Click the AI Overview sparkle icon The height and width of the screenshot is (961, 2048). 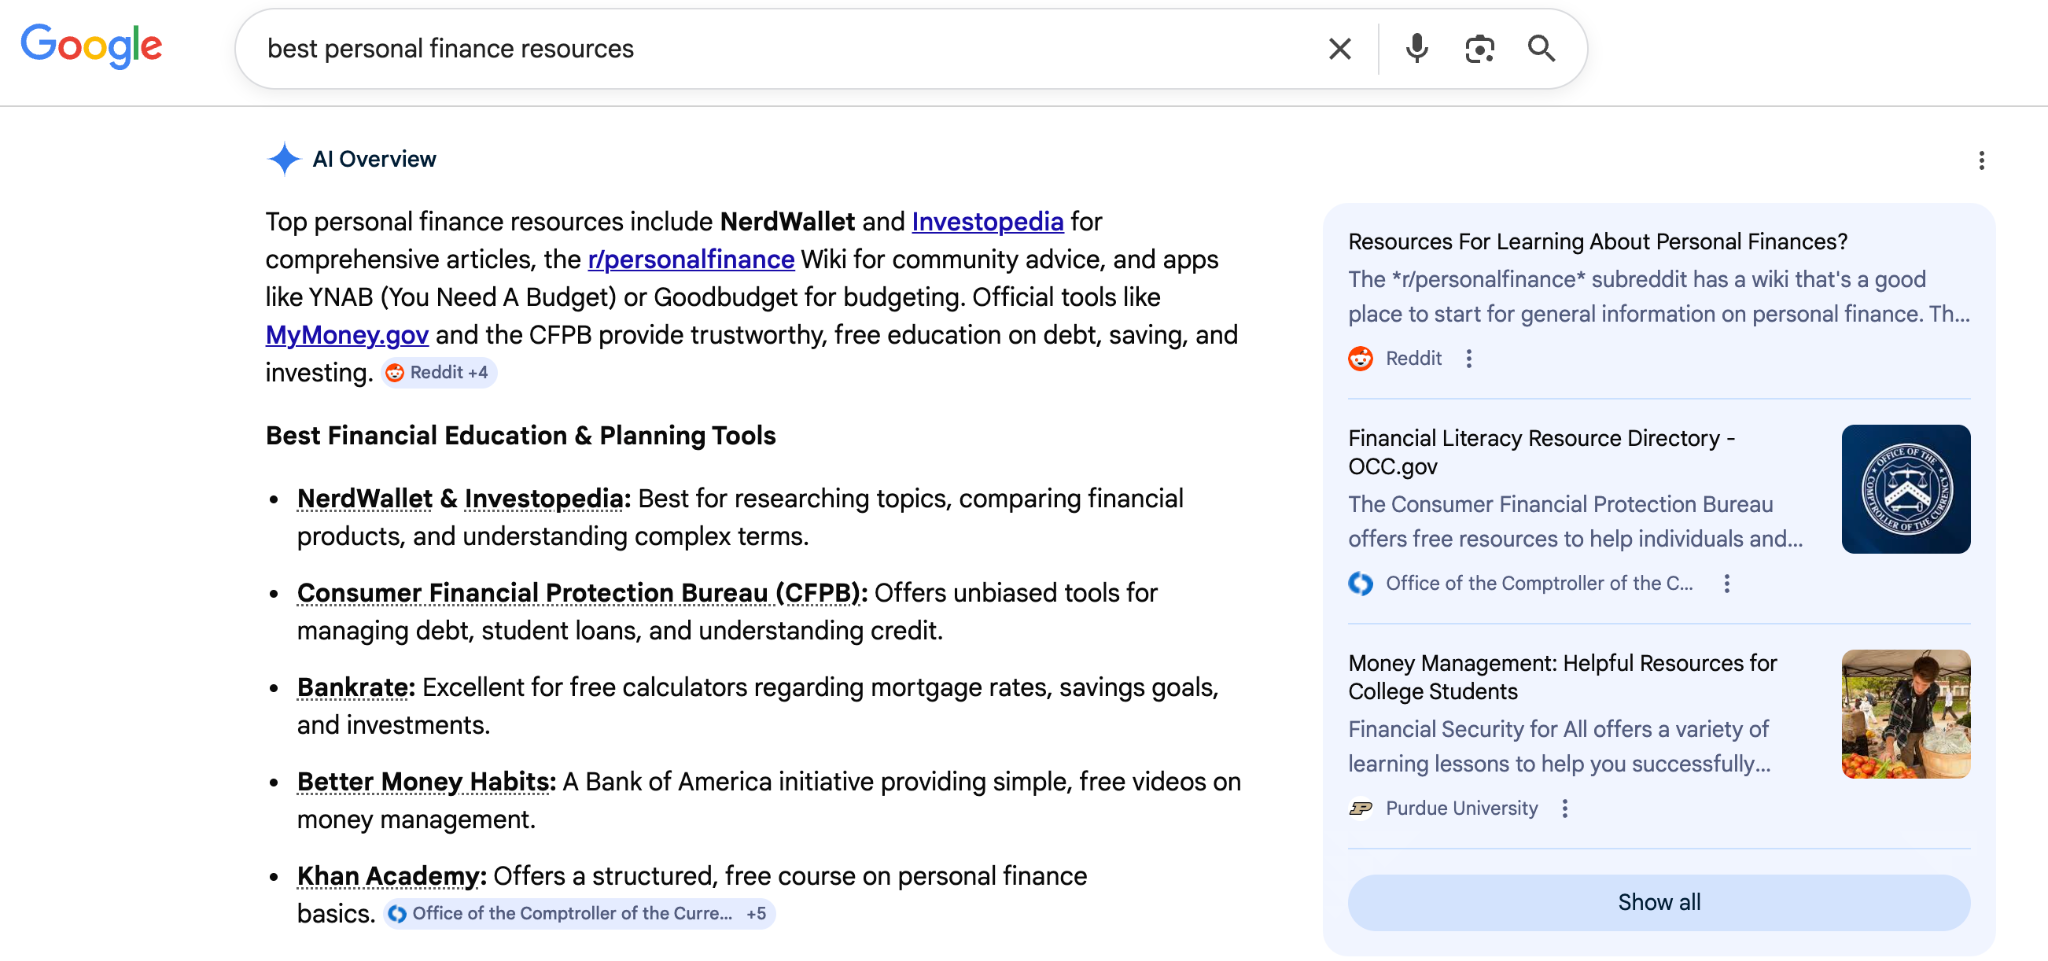(284, 159)
